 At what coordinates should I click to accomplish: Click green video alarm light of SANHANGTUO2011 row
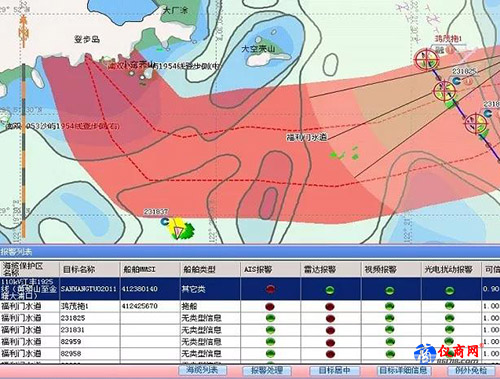pos(389,290)
